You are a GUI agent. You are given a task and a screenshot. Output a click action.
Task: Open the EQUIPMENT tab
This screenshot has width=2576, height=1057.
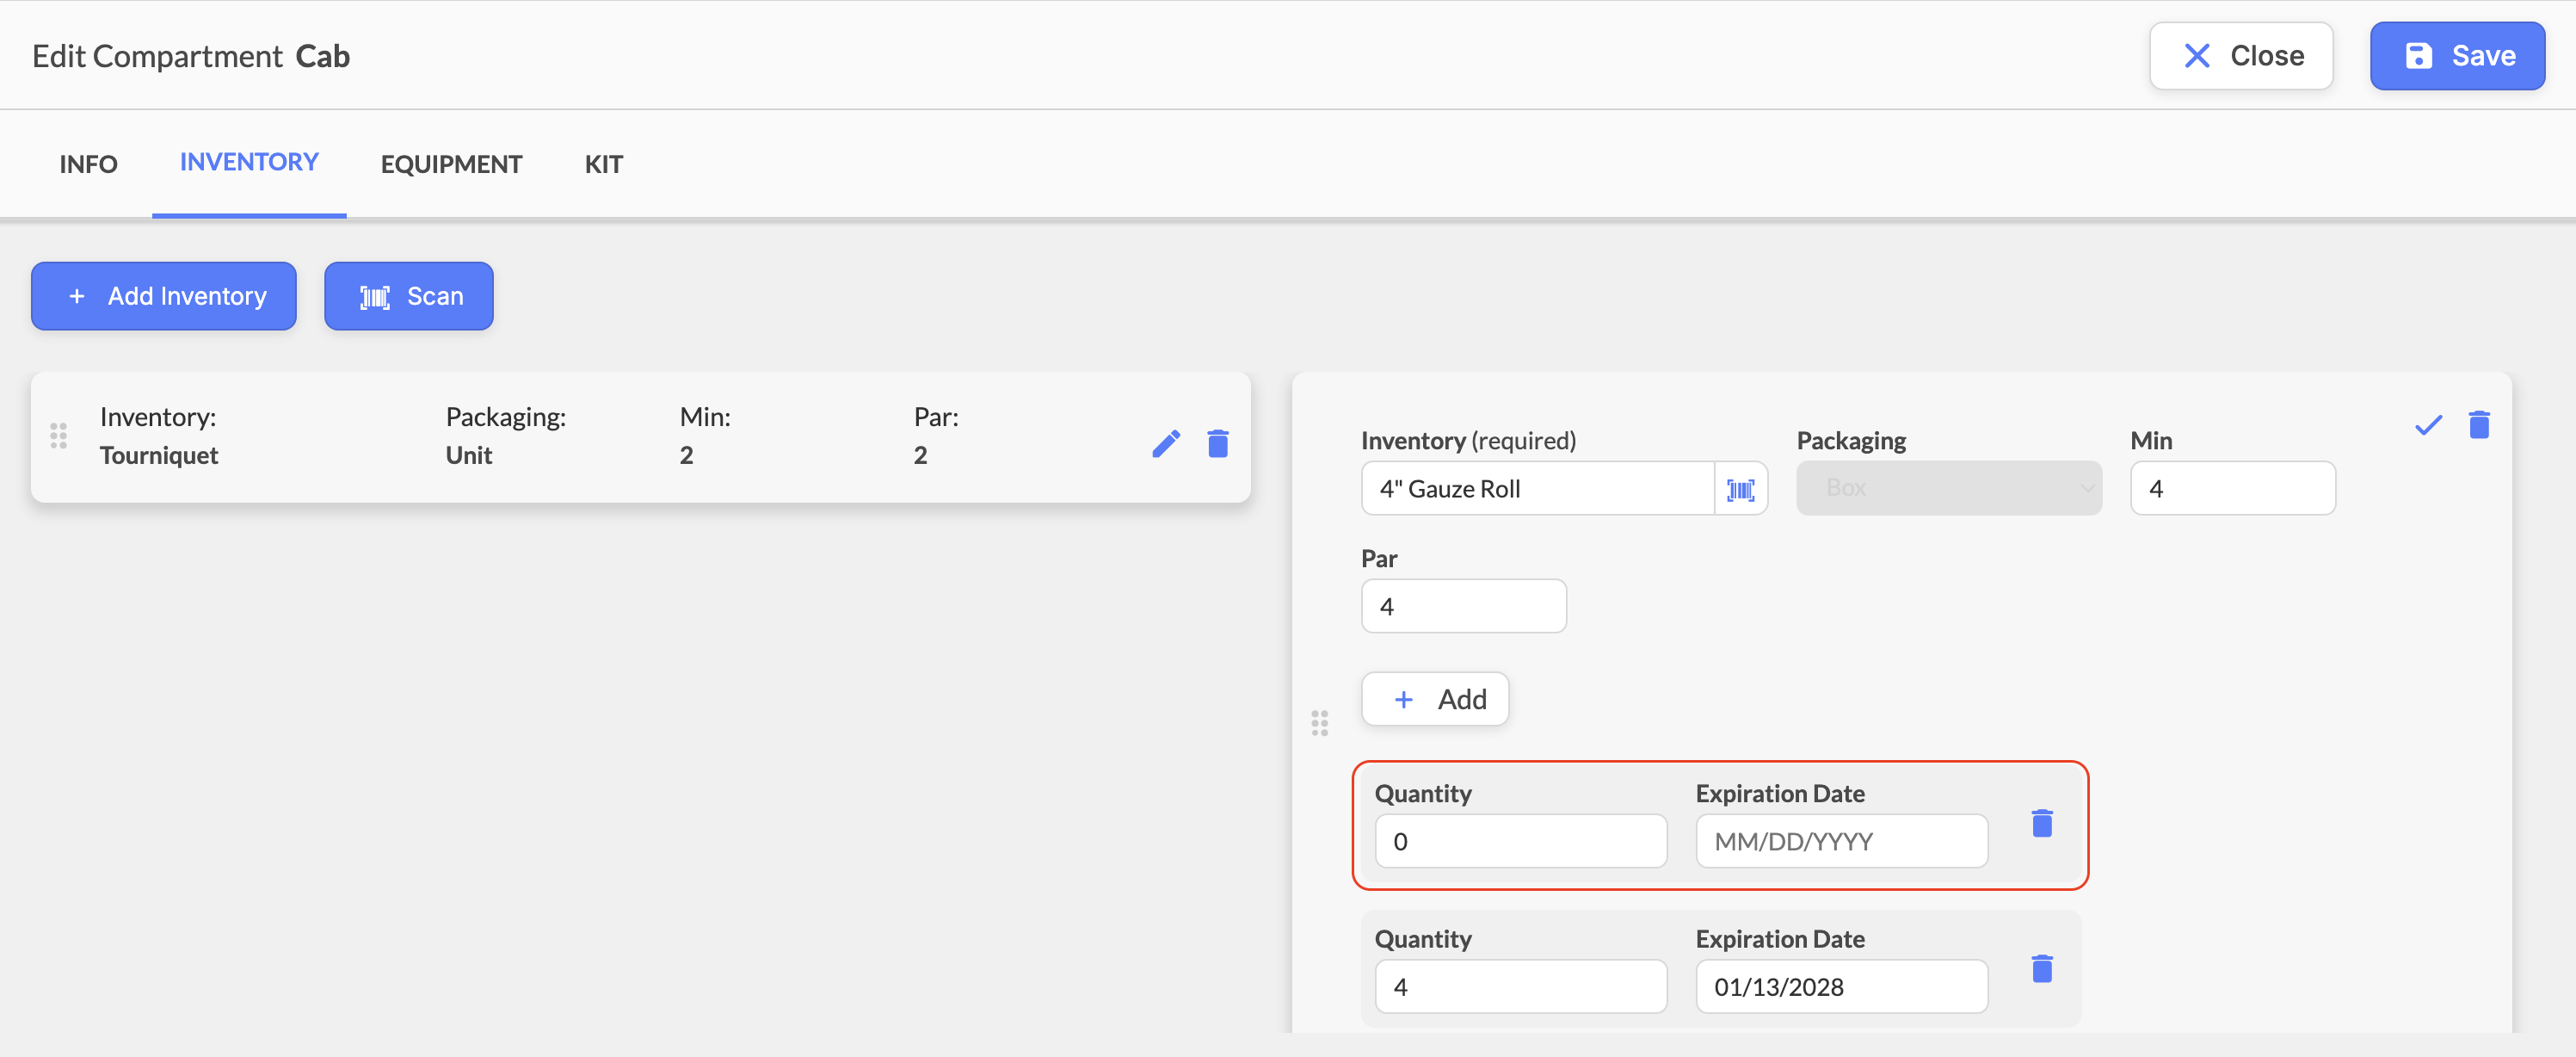pyautogui.click(x=451, y=164)
